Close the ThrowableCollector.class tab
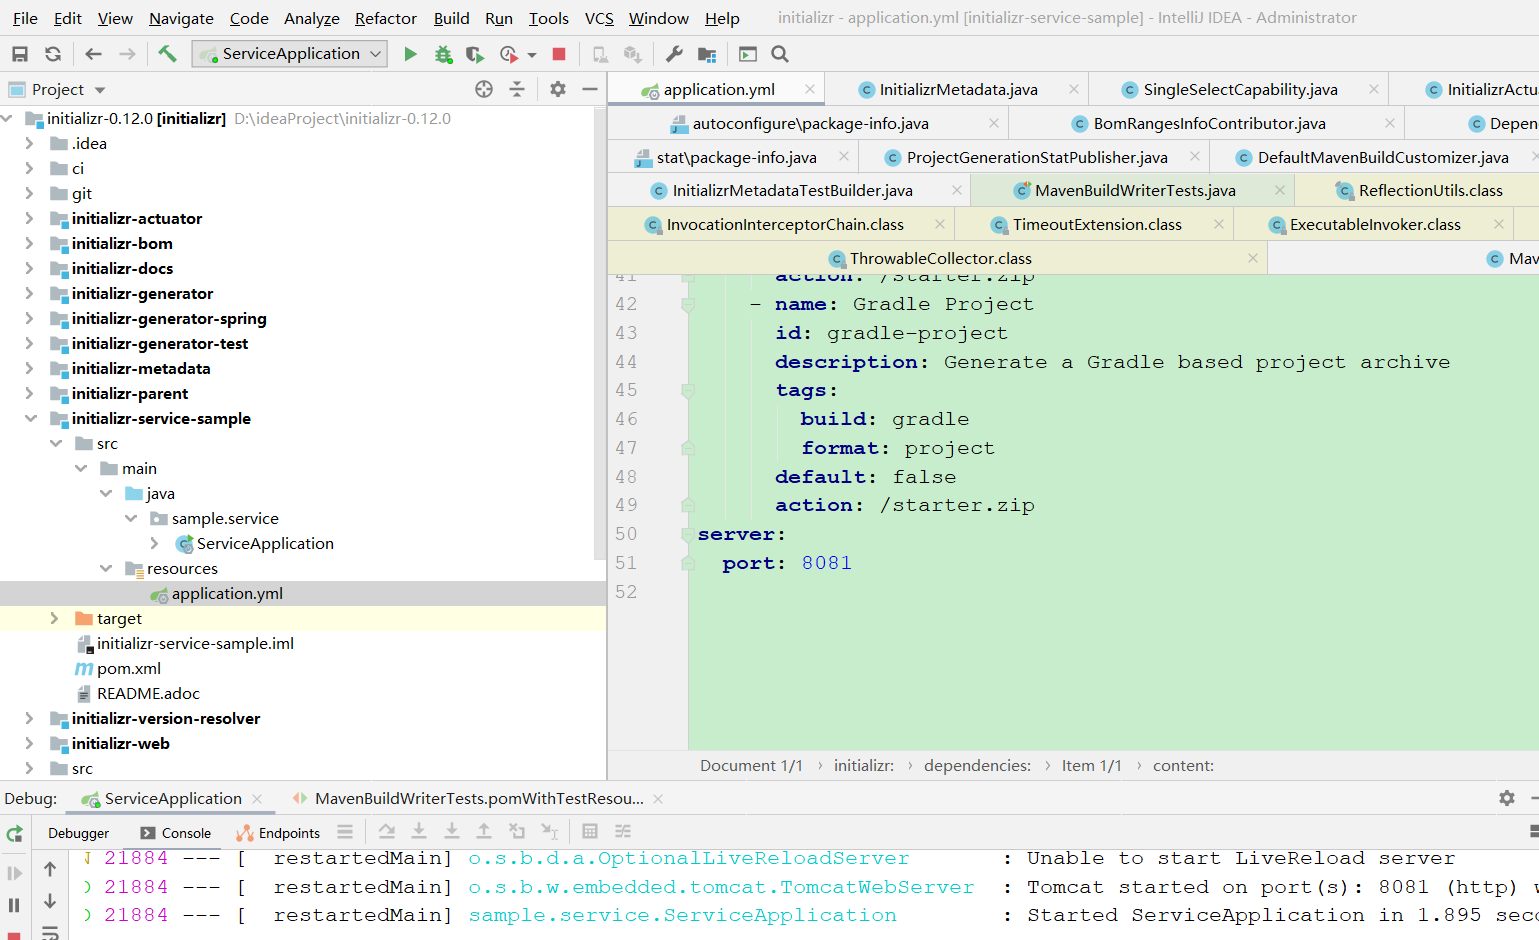Image resolution: width=1539 pixels, height=940 pixels. point(1253,258)
